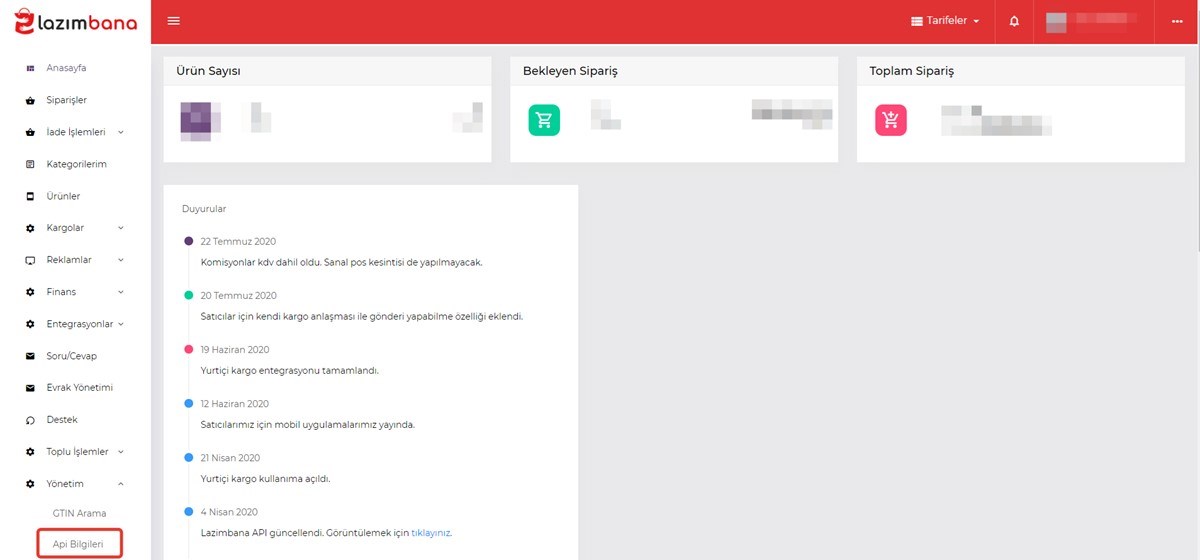
Task: Open Kargolar menu item
Action: [65, 228]
